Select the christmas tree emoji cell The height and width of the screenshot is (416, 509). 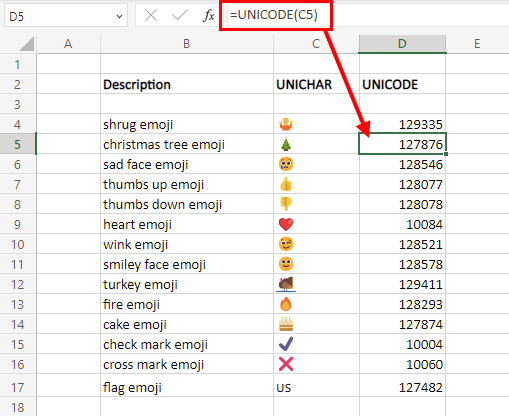click(x=316, y=144)
